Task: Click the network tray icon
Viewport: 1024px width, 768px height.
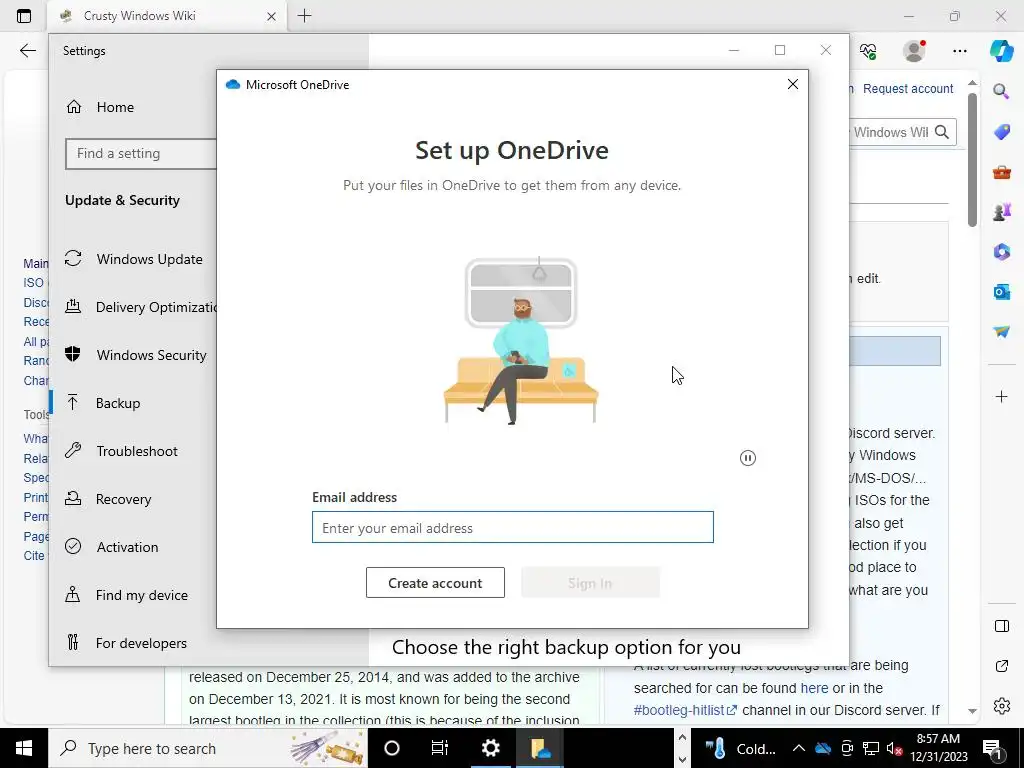Action: click(x=871, y=748)
